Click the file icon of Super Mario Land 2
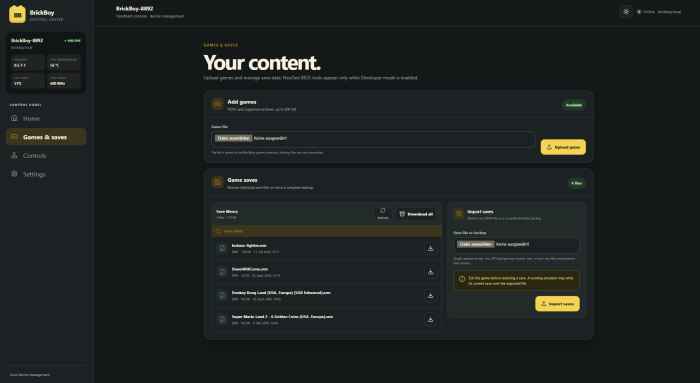 click(222, 319)
